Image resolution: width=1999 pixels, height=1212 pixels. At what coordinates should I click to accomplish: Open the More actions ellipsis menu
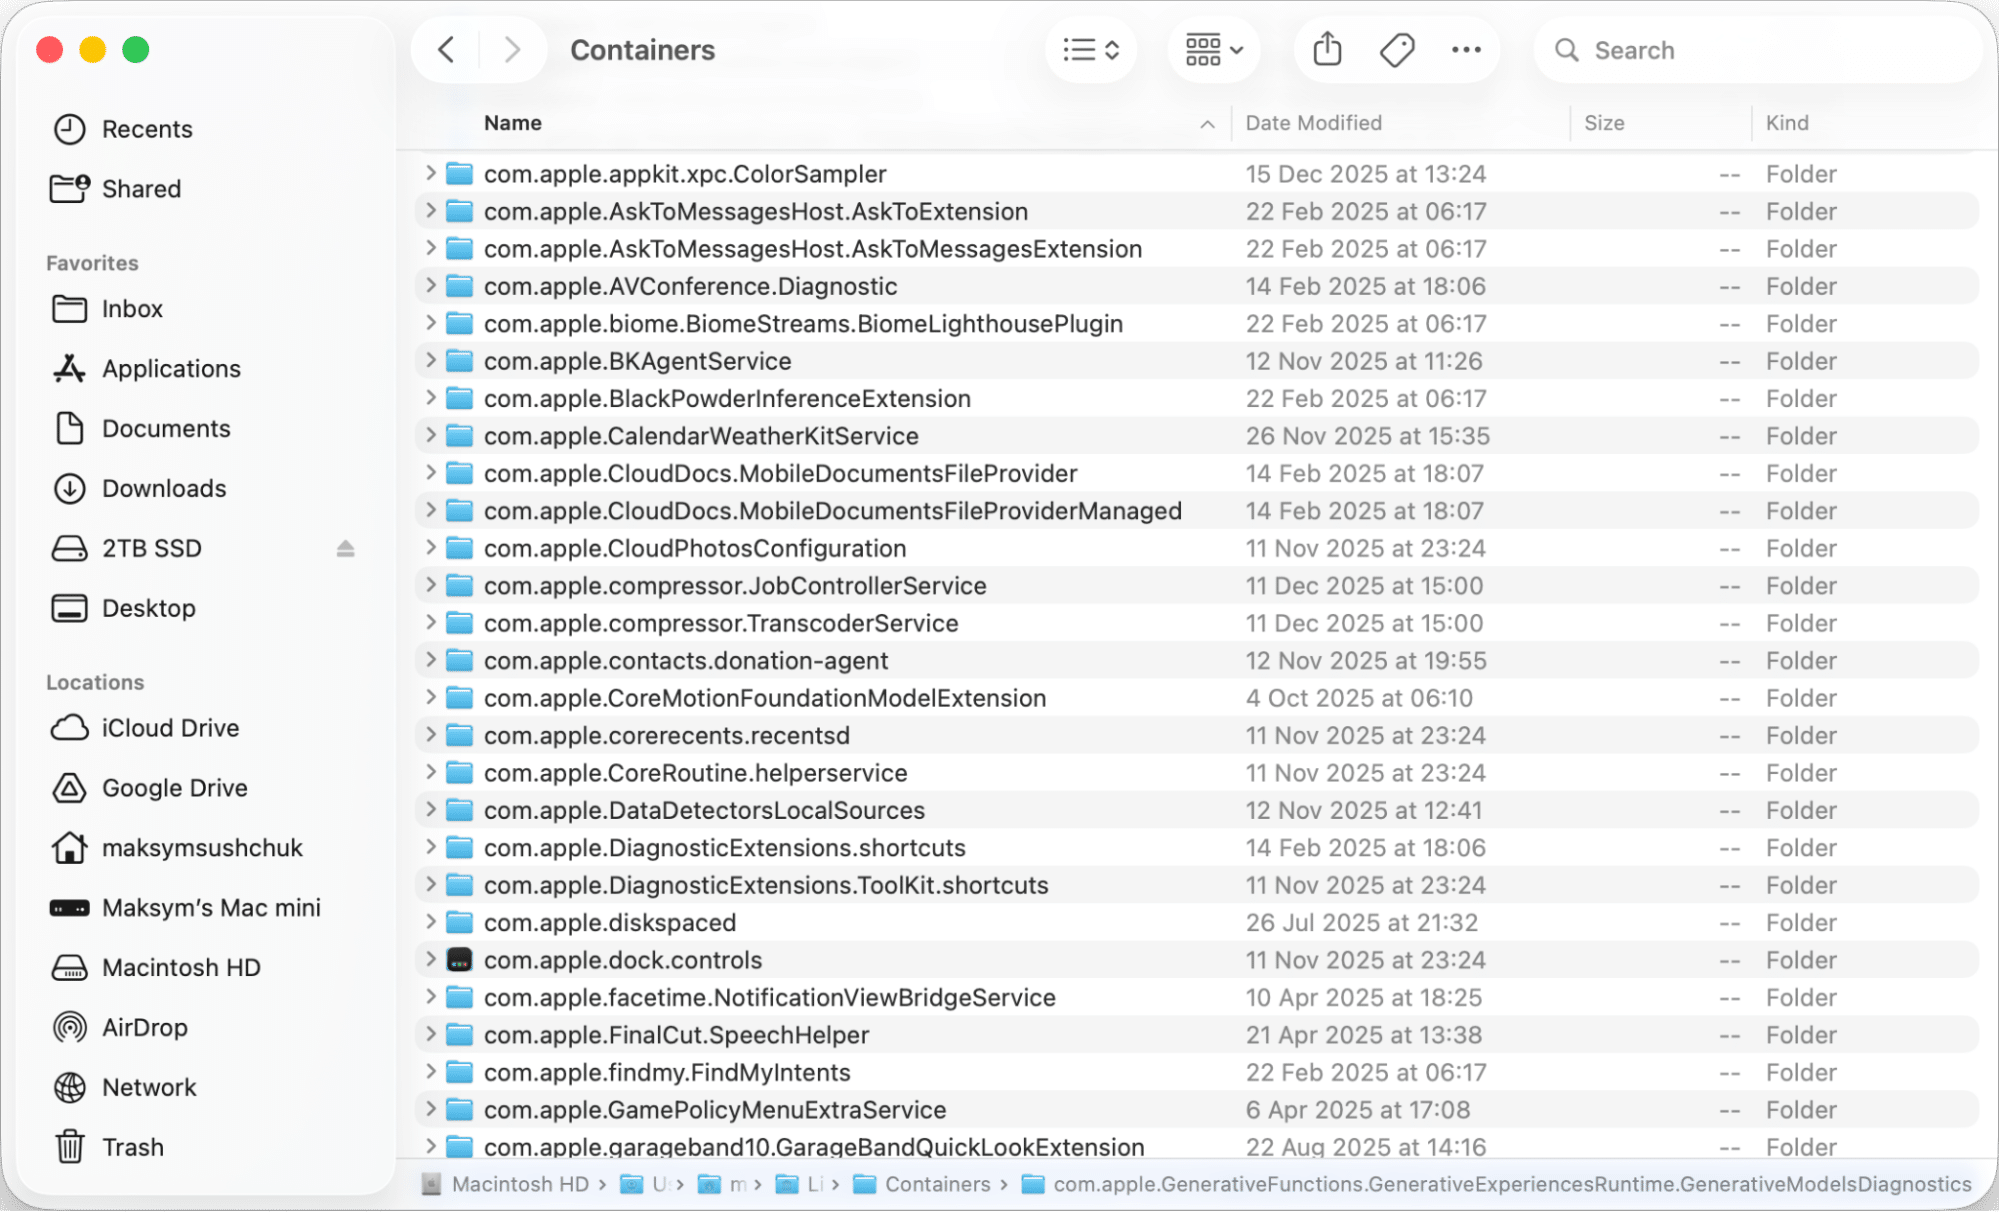click(x=1466, y=50)
